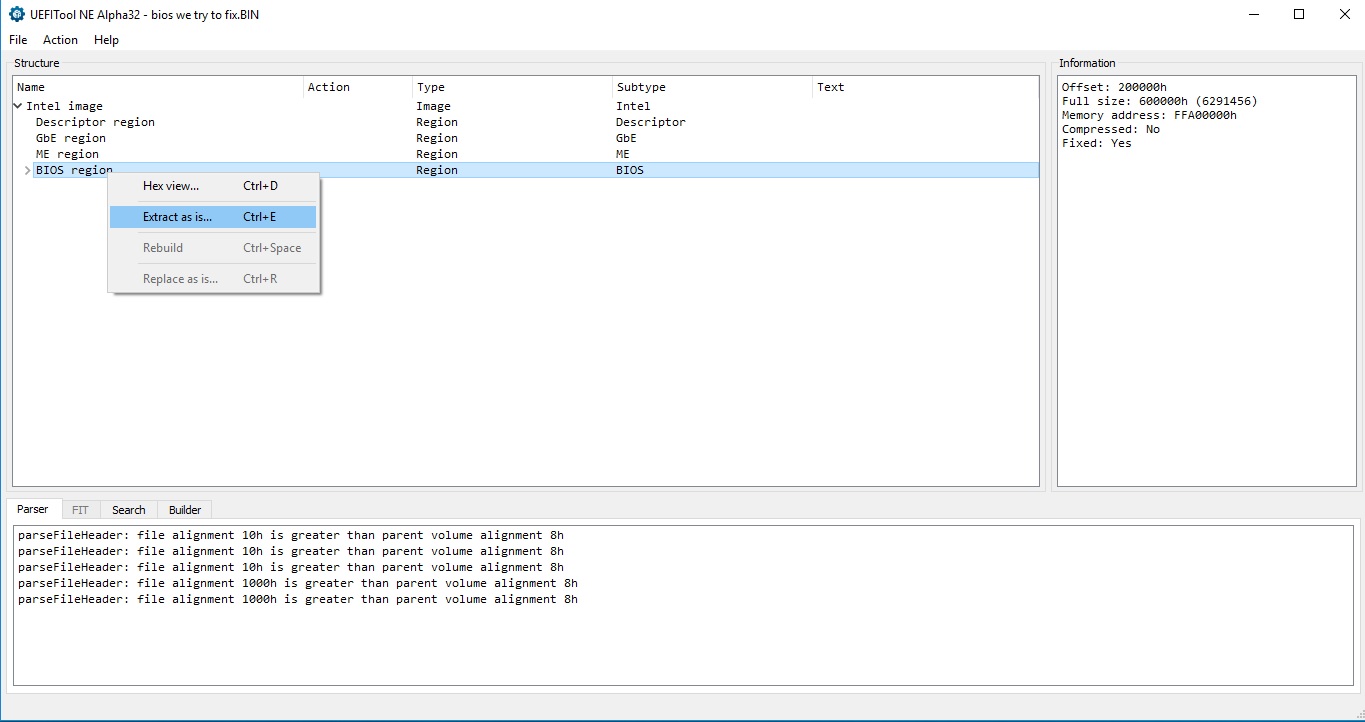Open the File menu
This screenshot has width=1365, height=722.
[x=18, y=40]
